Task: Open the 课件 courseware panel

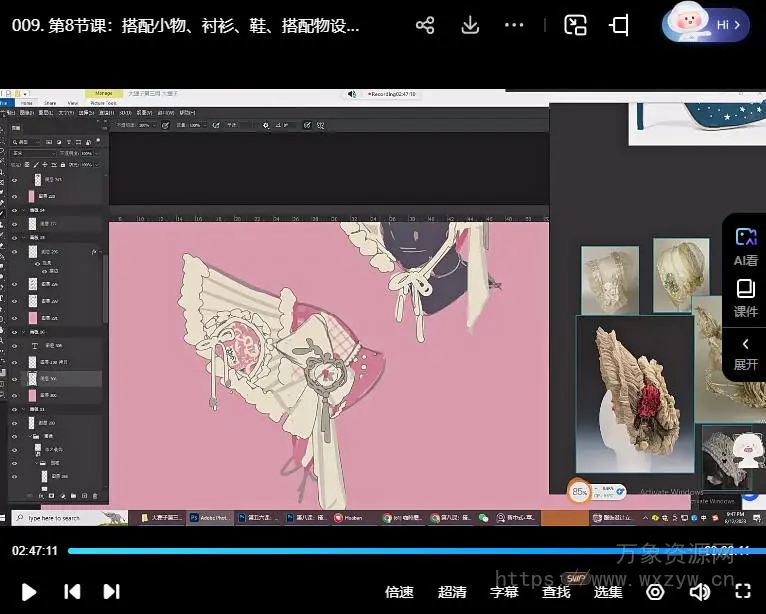Action: point(746,298)
